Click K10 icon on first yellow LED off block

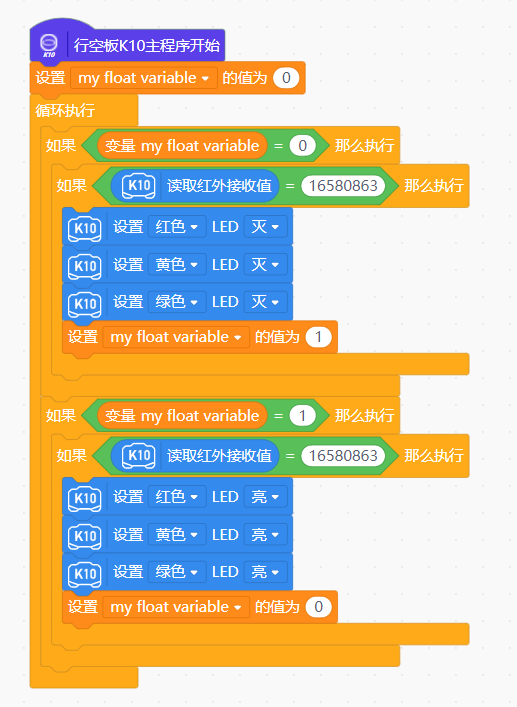(85, 266)
